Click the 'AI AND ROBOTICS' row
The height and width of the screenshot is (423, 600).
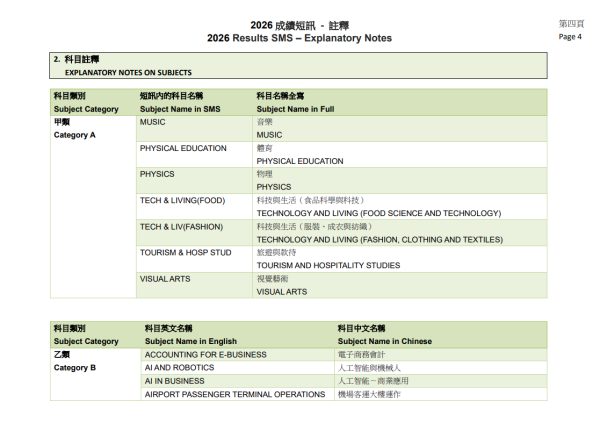coord(344,367)
